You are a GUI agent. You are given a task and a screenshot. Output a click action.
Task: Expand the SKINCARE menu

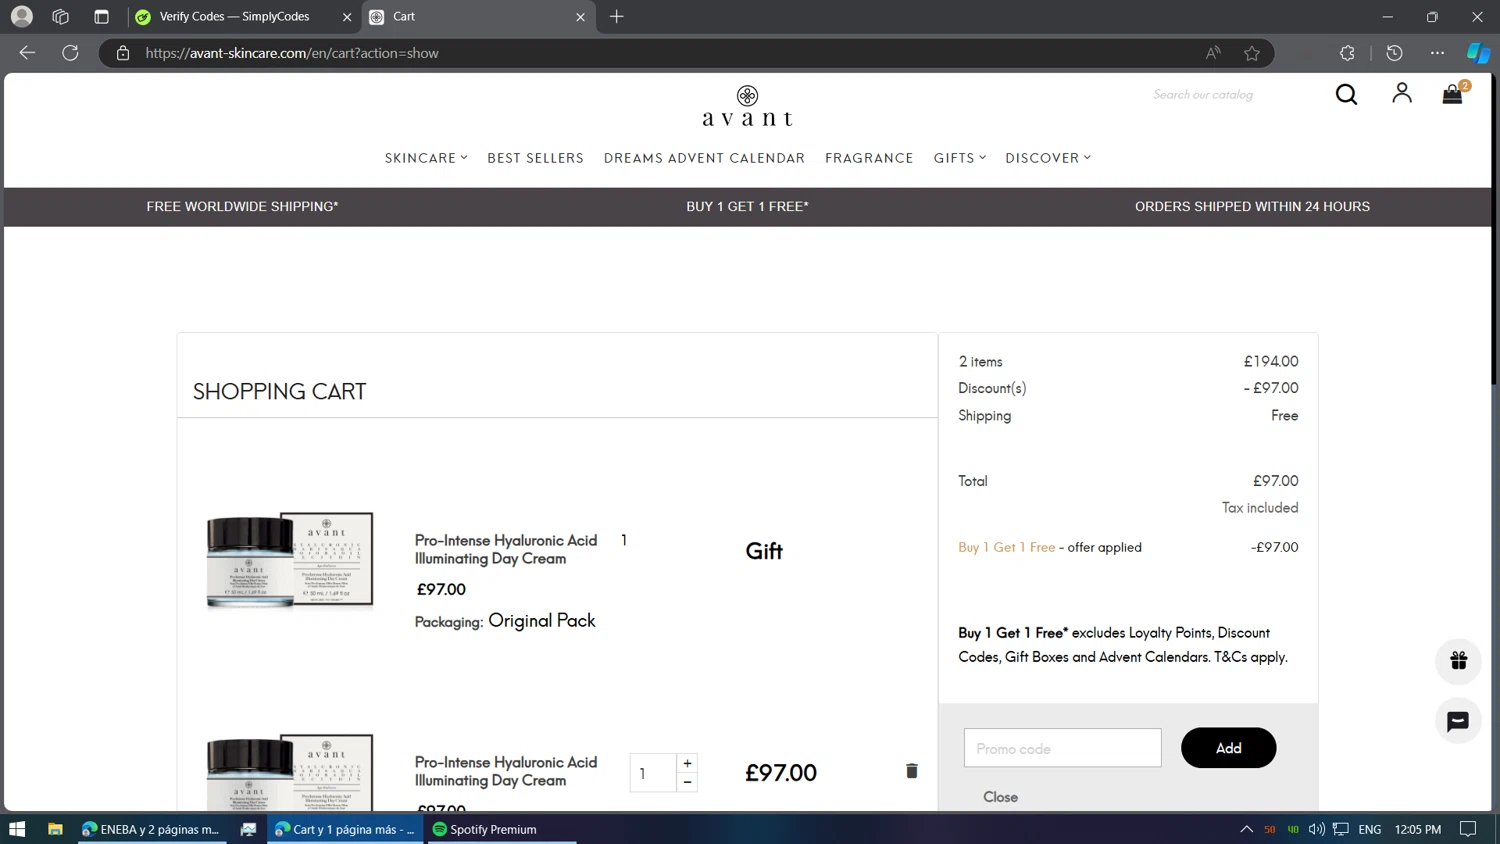coord(426,158)
